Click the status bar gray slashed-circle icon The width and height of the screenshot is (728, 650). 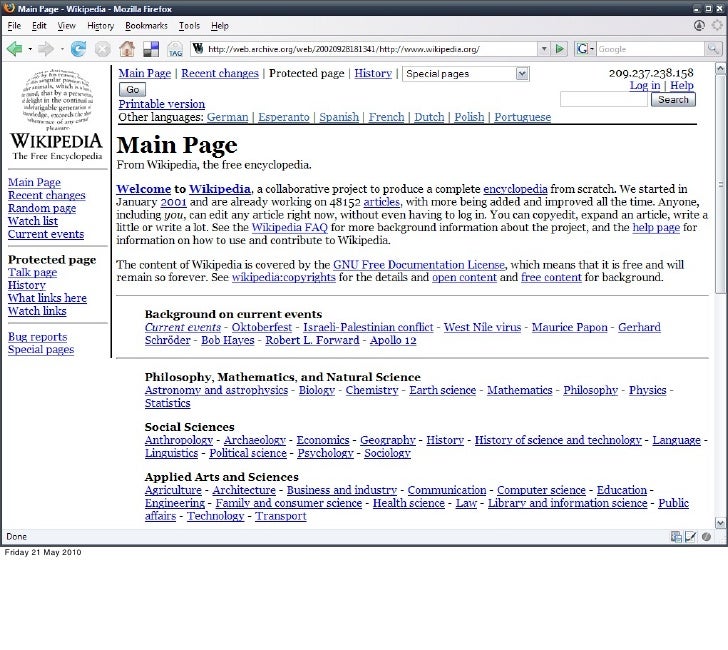(x=706, y=537)
